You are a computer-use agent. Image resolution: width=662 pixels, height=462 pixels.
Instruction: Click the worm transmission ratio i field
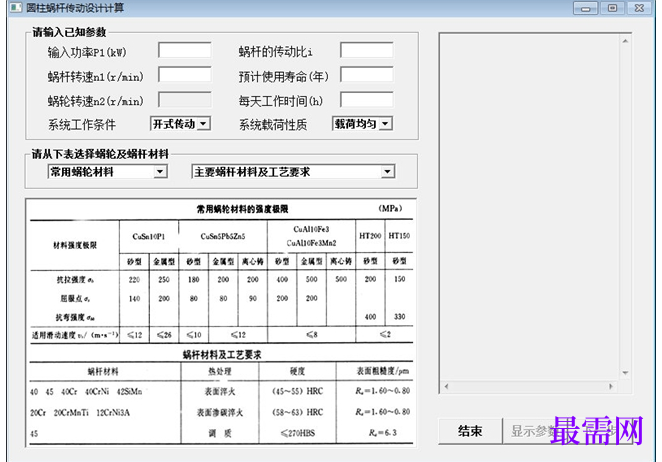click(367, 50)
